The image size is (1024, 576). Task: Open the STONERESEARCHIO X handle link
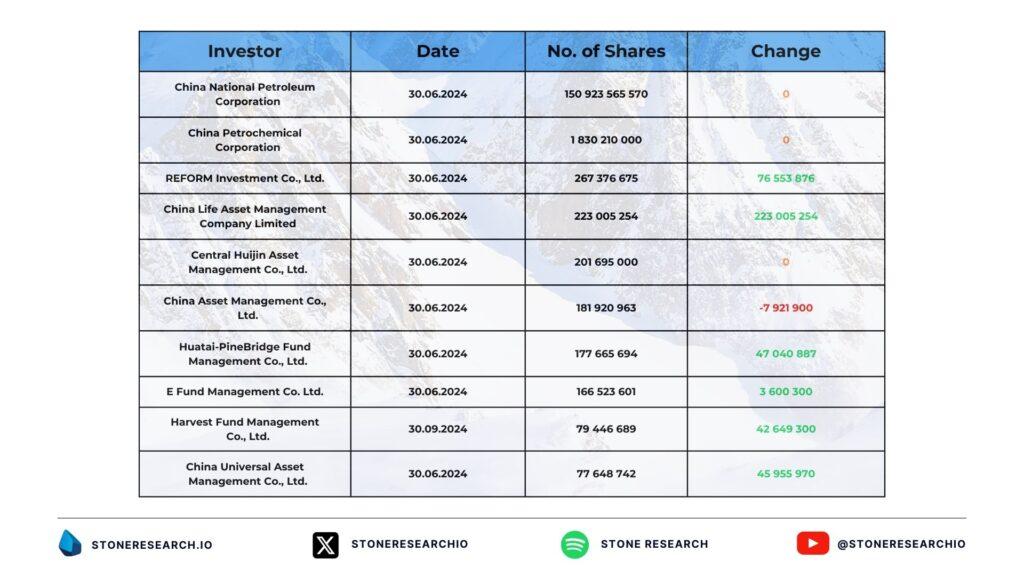pos(409,544)
